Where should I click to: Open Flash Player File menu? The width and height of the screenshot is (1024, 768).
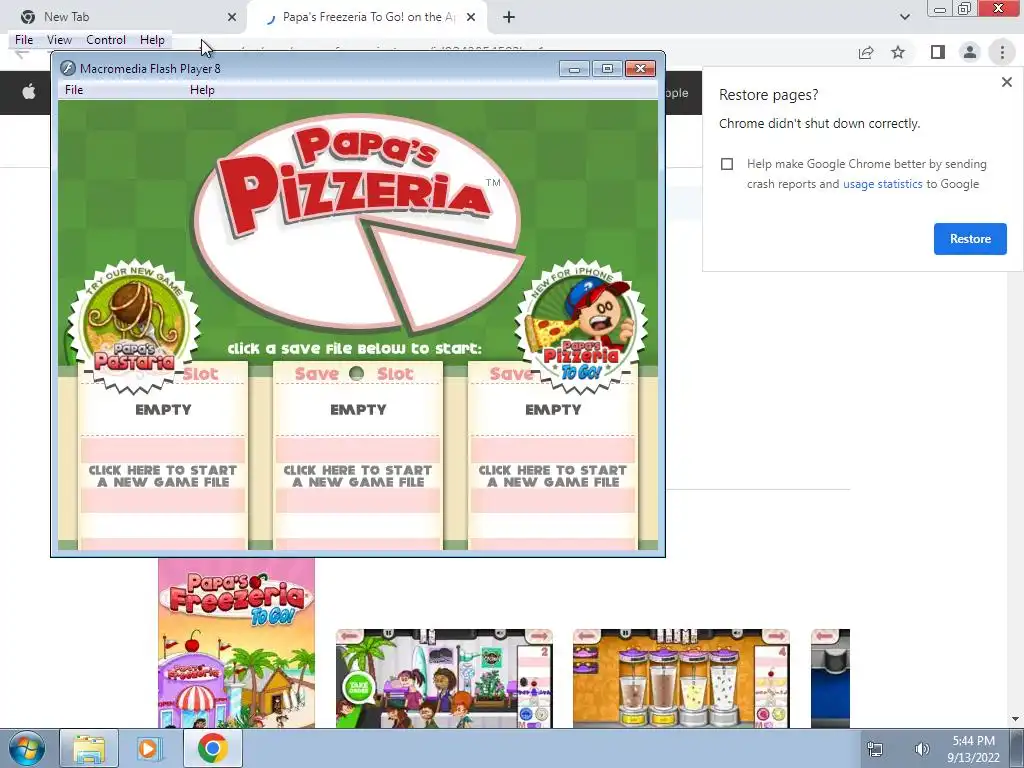point(74,90)
